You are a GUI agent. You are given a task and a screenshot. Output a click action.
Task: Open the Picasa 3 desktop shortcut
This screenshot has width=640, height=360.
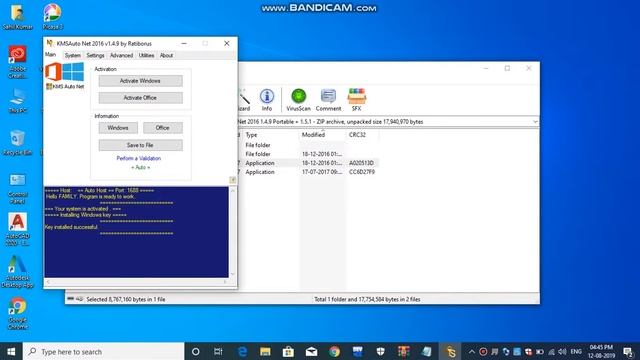point(53,16)
